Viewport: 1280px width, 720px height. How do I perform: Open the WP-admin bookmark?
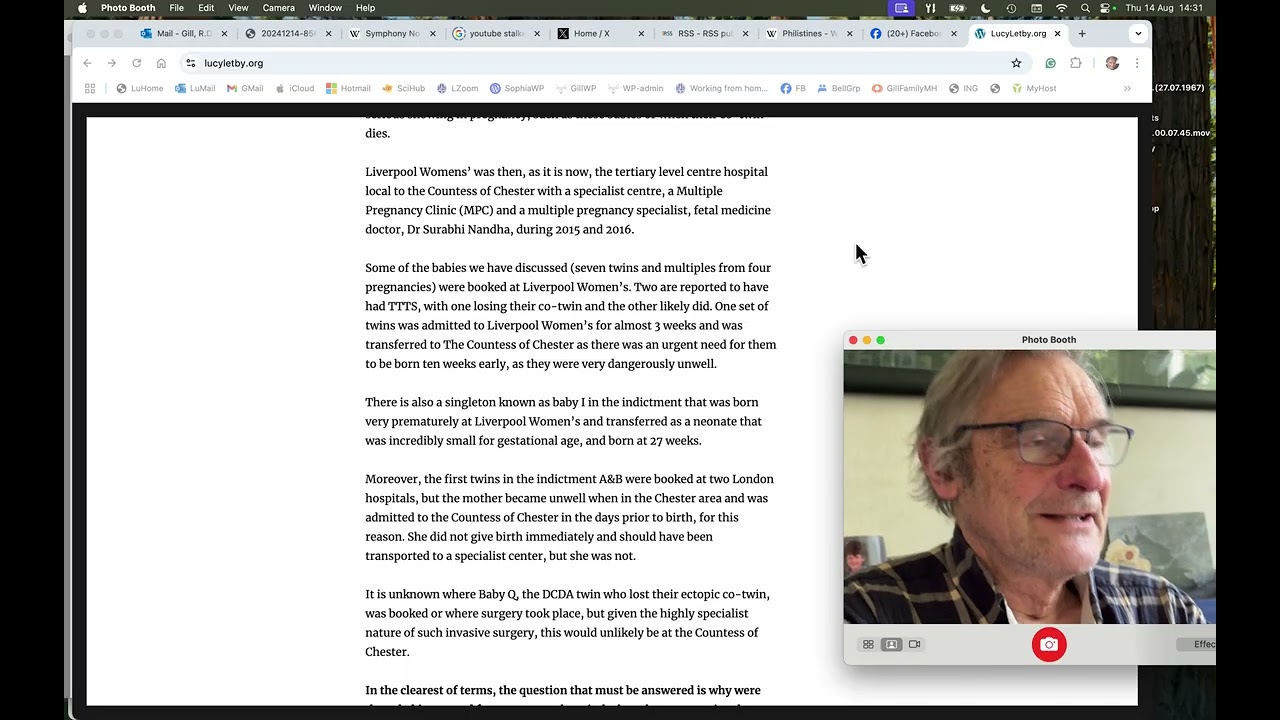[635, 88]
